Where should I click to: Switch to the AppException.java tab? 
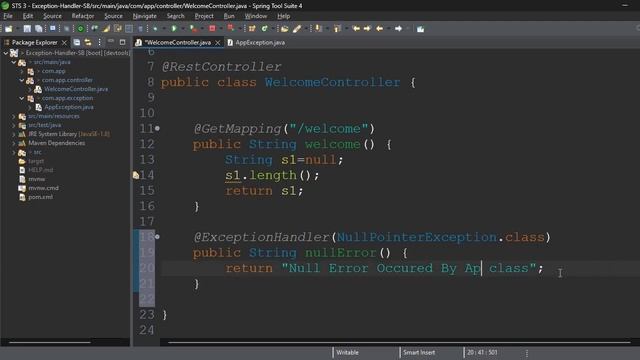click(256, 42)
